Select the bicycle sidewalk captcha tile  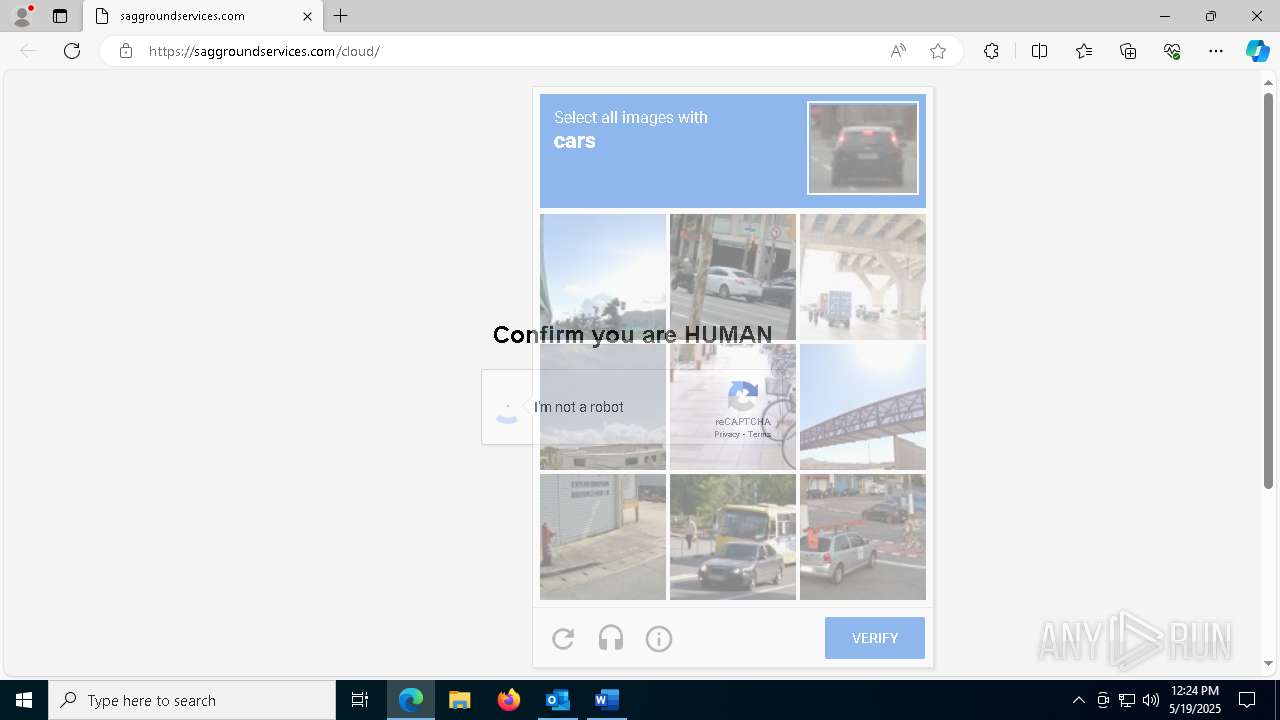[x=733, y=407]
